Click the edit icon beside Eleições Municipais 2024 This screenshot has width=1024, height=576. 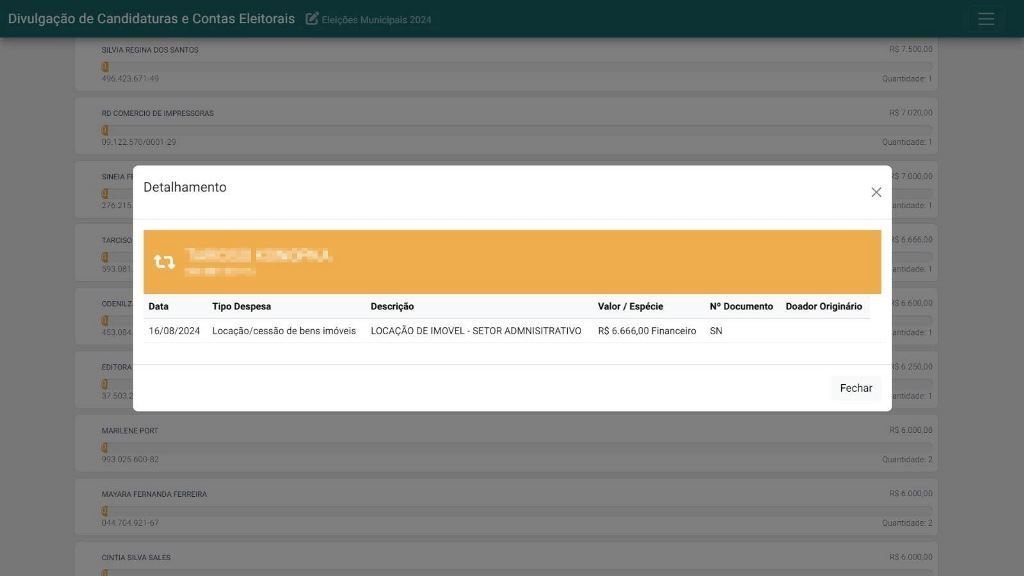tap(312, 19)
